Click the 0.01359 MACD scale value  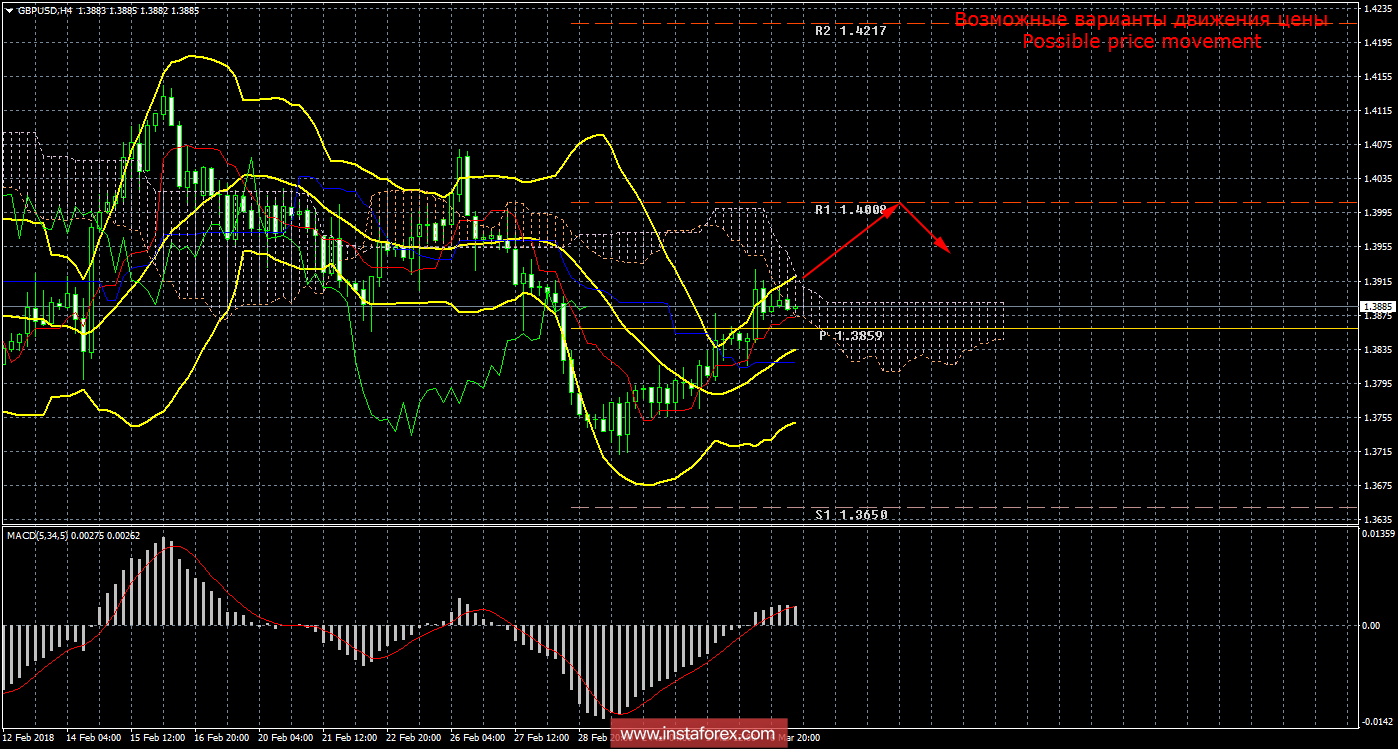click(1377, 534)
